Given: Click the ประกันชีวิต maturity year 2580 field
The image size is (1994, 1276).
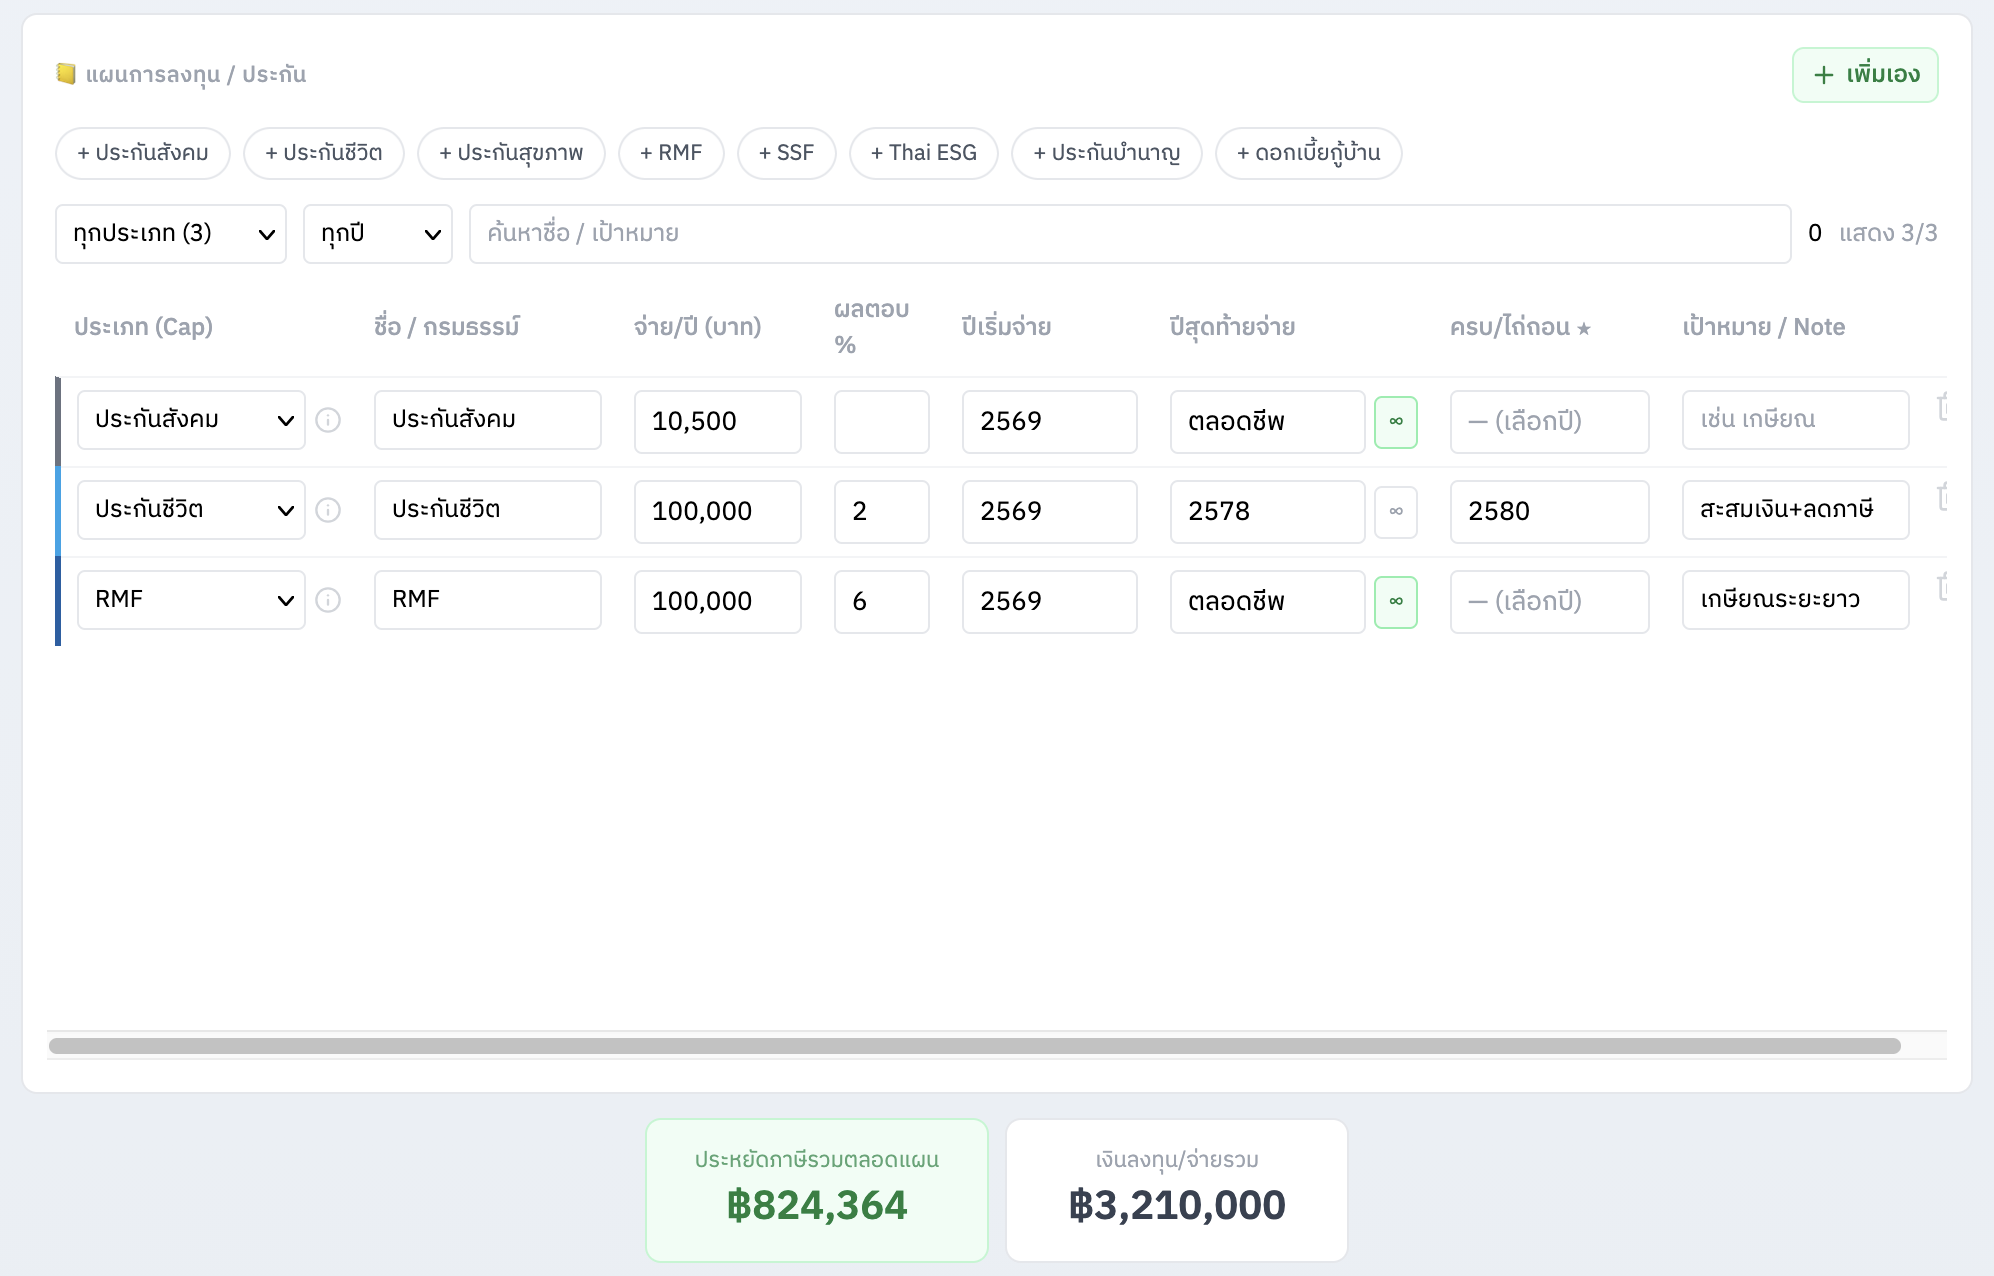Looking at the screenshot, I should [1550, 512].
